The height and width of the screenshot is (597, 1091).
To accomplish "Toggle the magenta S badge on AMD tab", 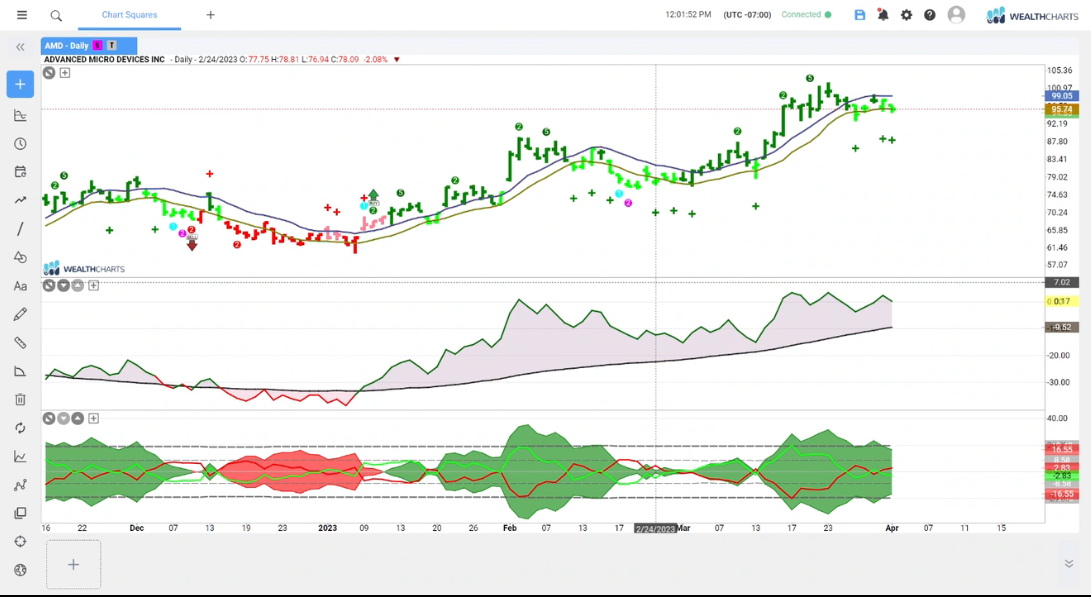I will tap(97, 46).
